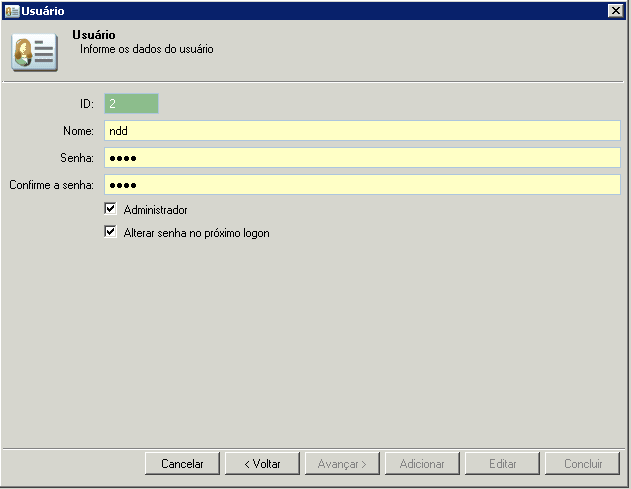Toggle Alterar senha no próximo logon checkbox
The height and width of the screenshot is (489, 631).
click(110, 232)
